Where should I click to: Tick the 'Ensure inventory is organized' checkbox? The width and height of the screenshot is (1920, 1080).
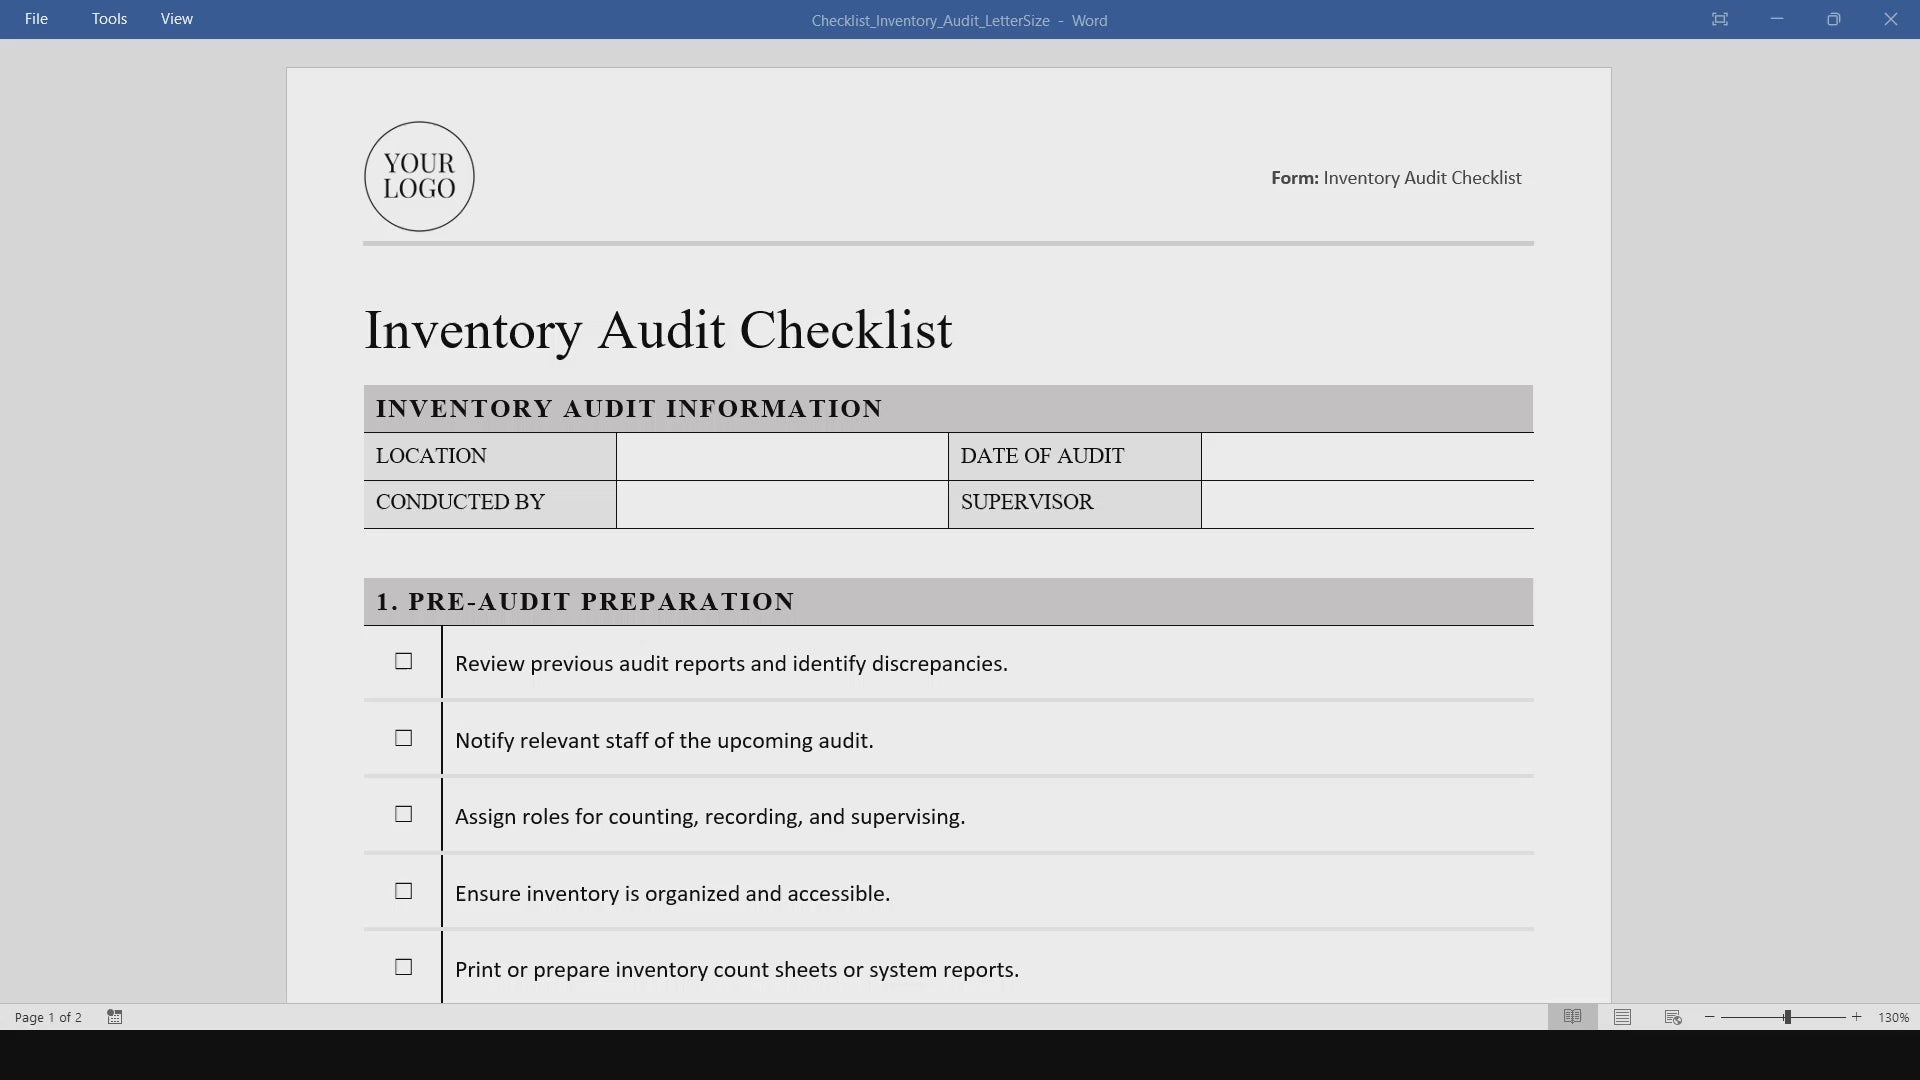pos(403,891)
